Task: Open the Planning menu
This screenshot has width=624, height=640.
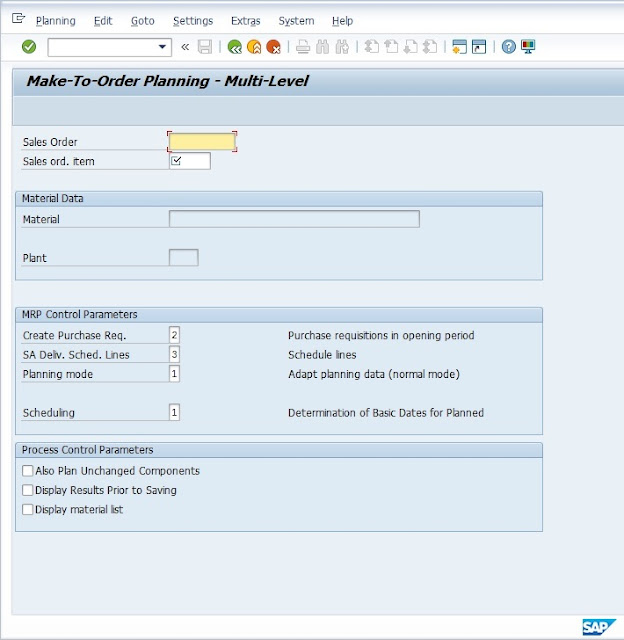Action: [56, 21]
